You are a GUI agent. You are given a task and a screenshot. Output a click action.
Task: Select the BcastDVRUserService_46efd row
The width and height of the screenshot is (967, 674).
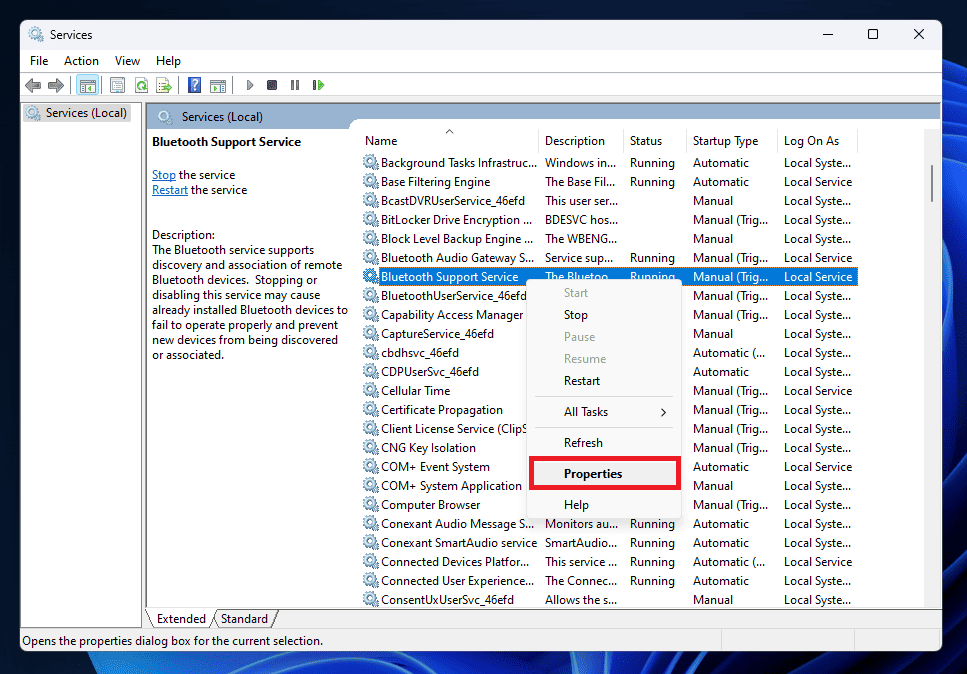(x=609, y=200)
